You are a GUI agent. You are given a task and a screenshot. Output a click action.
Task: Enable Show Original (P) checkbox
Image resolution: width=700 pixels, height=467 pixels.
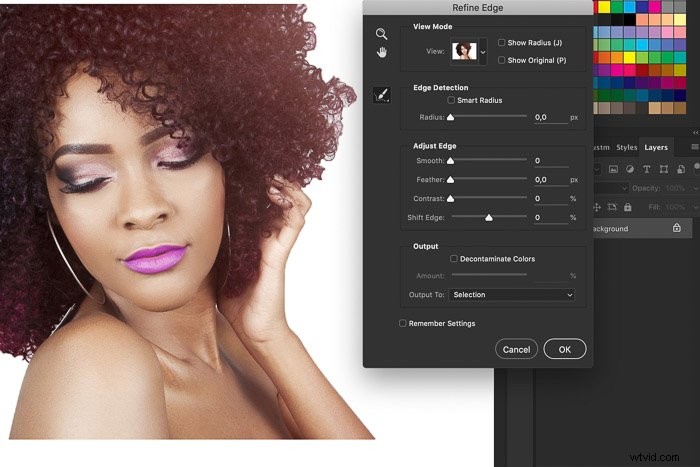coord(501,60)
